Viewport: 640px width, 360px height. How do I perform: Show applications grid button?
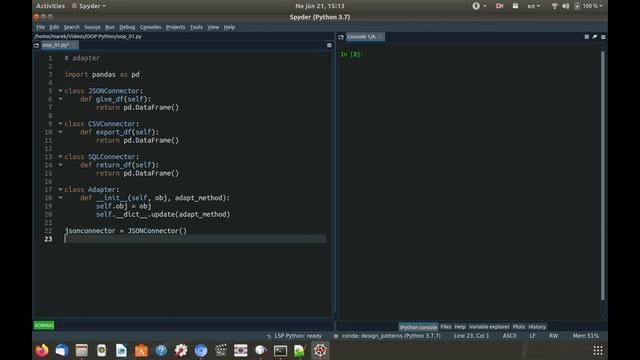click(598, 350)
